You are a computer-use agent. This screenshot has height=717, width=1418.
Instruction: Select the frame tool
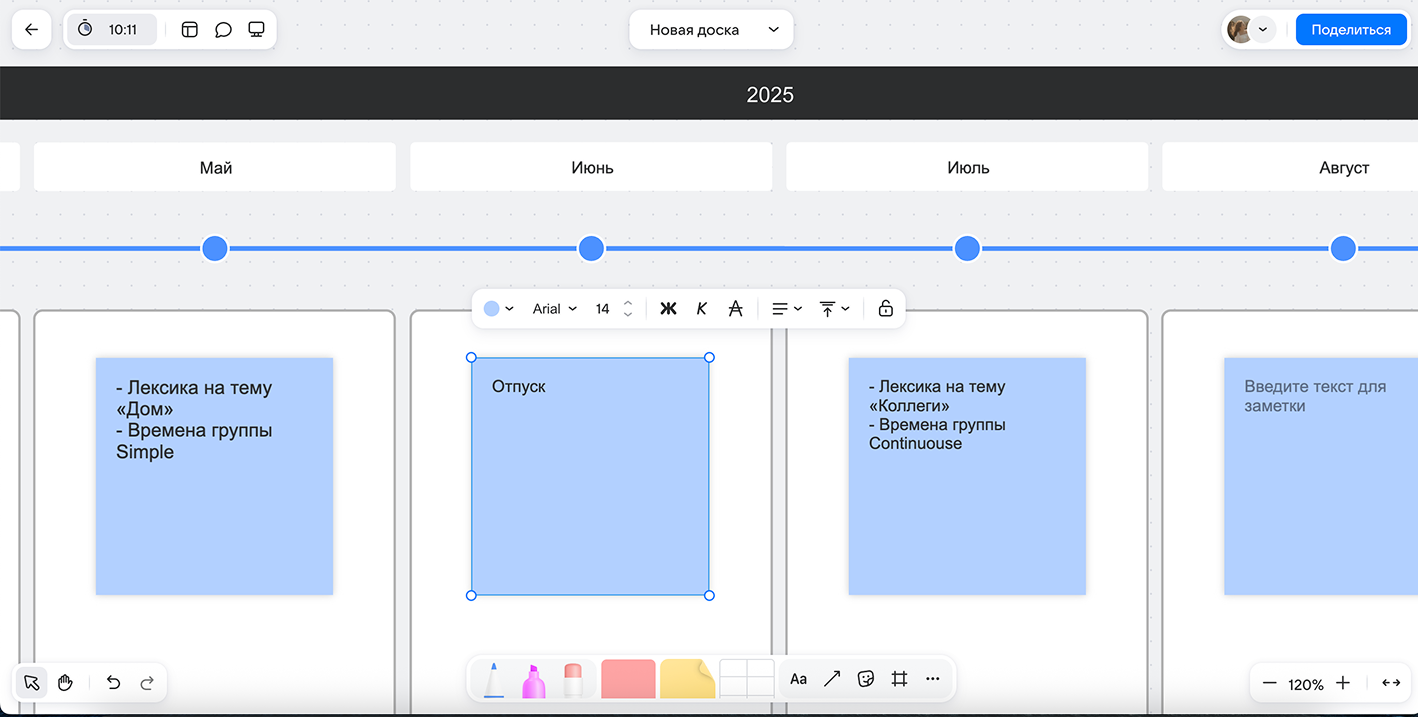pos(899,679)
